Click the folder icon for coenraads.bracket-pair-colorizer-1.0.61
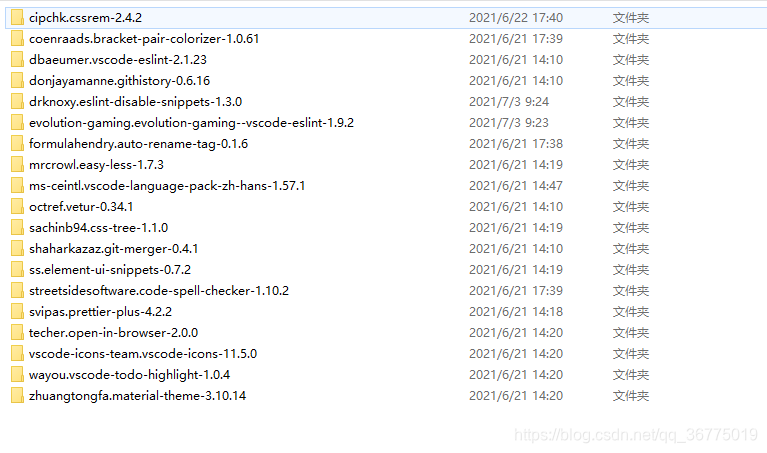767x453 pixels. point(17,39)
